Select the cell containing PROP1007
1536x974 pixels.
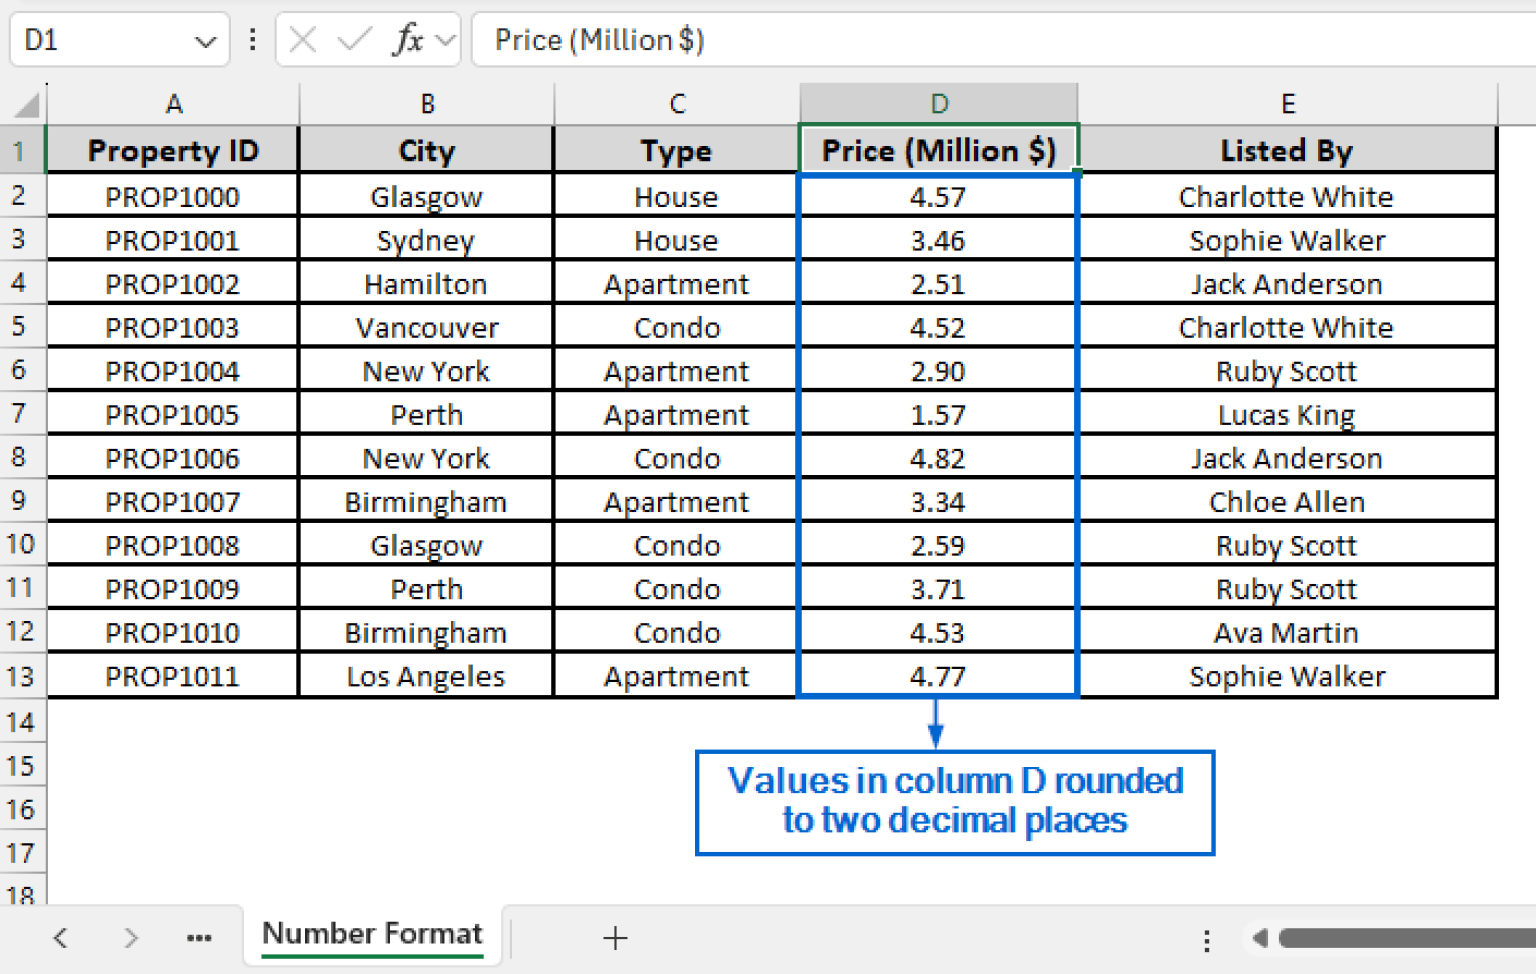coord(172,501)
